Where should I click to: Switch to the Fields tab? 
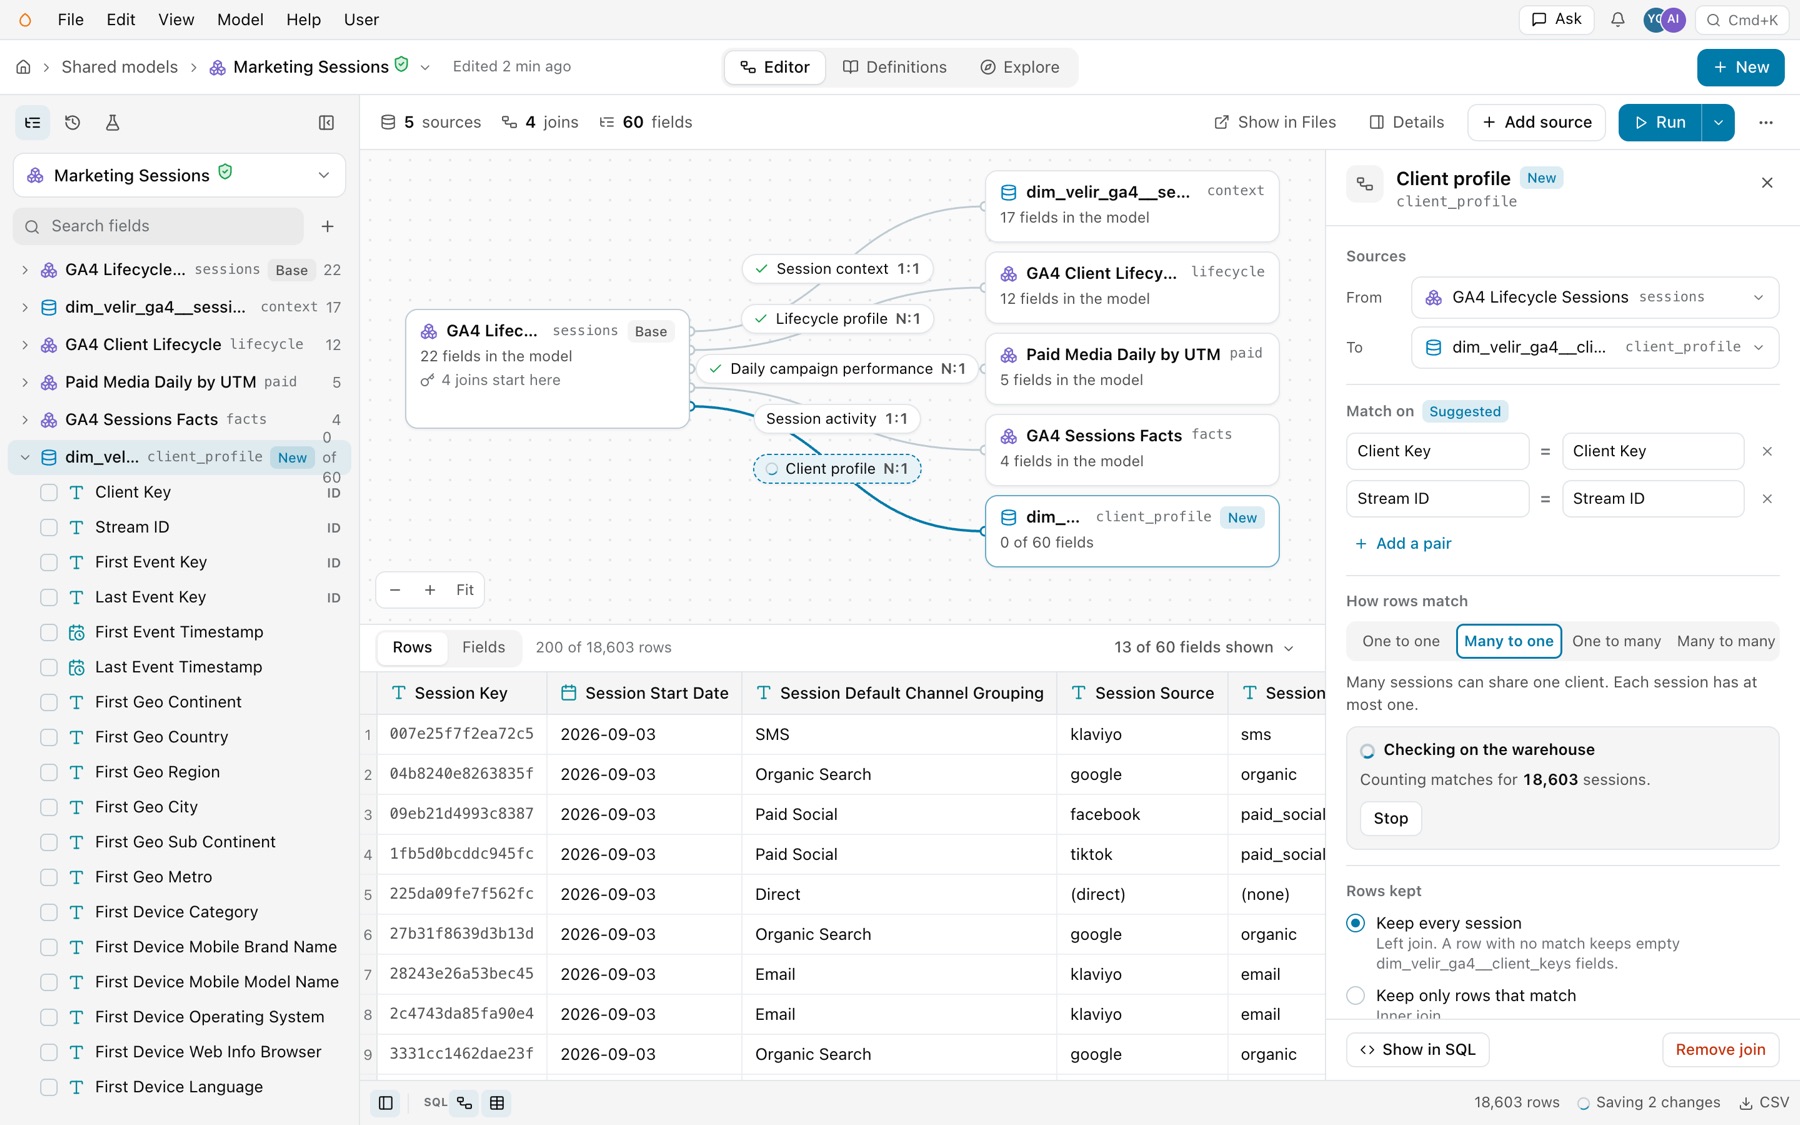484,648
